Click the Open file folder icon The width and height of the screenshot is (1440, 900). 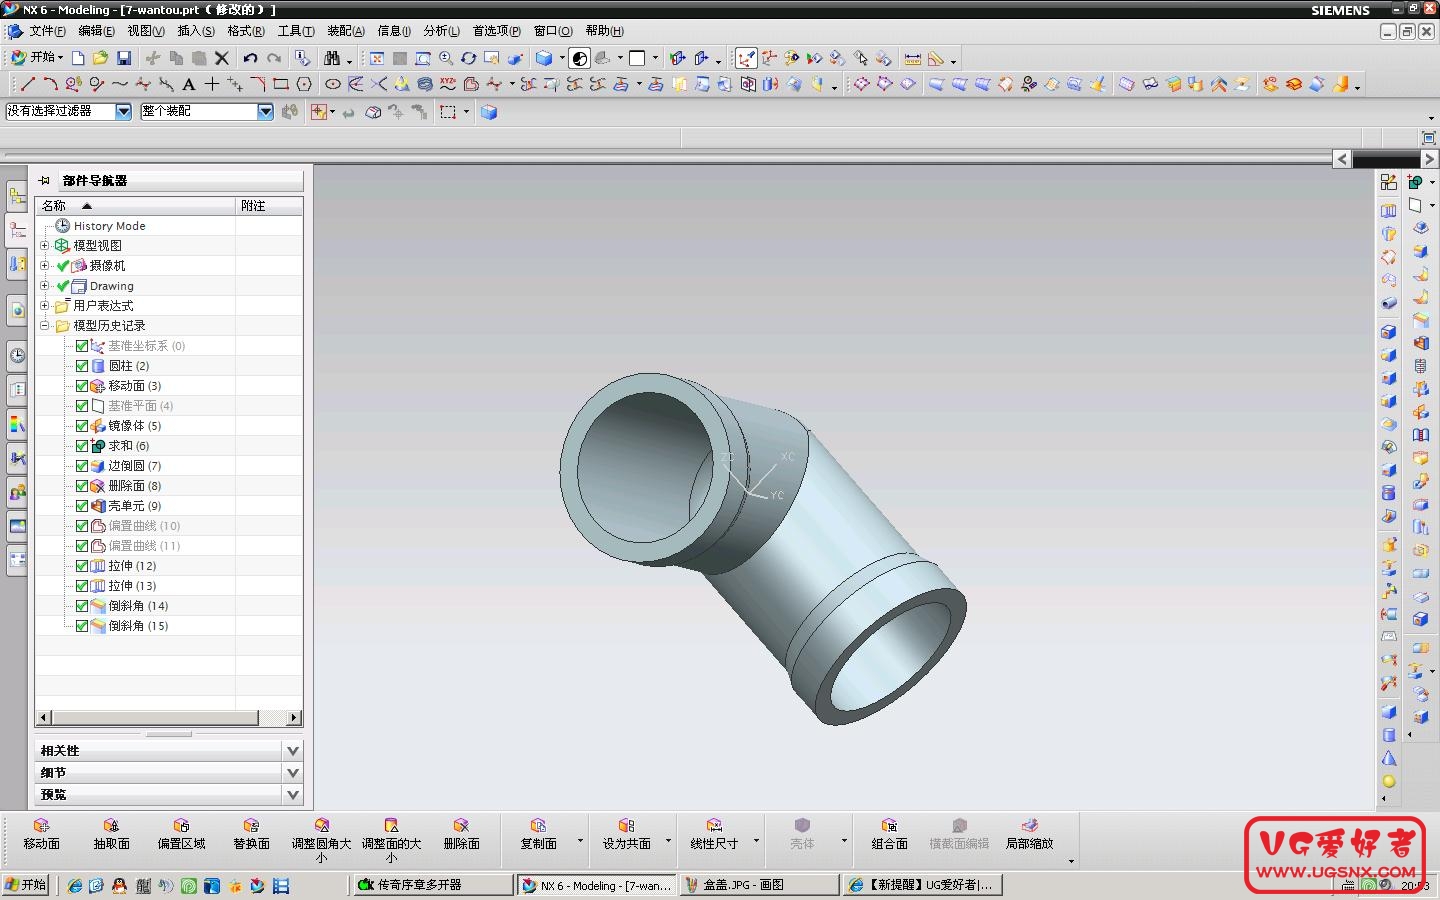100,58
